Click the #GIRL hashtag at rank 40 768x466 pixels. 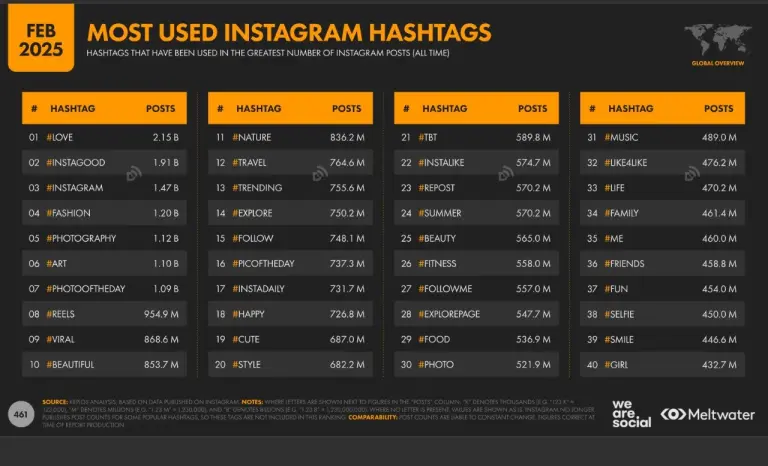click(x=616, y=365)
